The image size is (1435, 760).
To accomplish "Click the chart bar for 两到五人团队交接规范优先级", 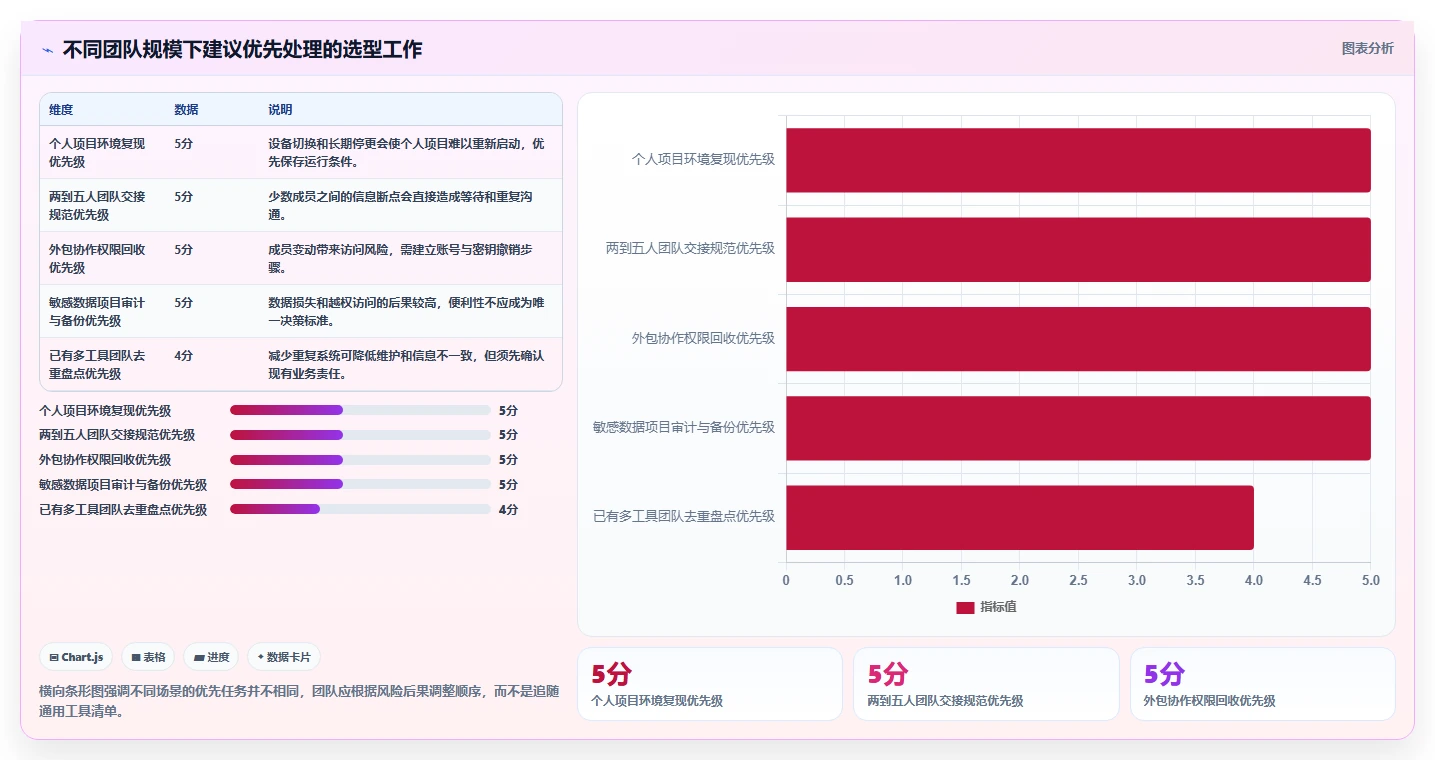I will (1078, 249).
